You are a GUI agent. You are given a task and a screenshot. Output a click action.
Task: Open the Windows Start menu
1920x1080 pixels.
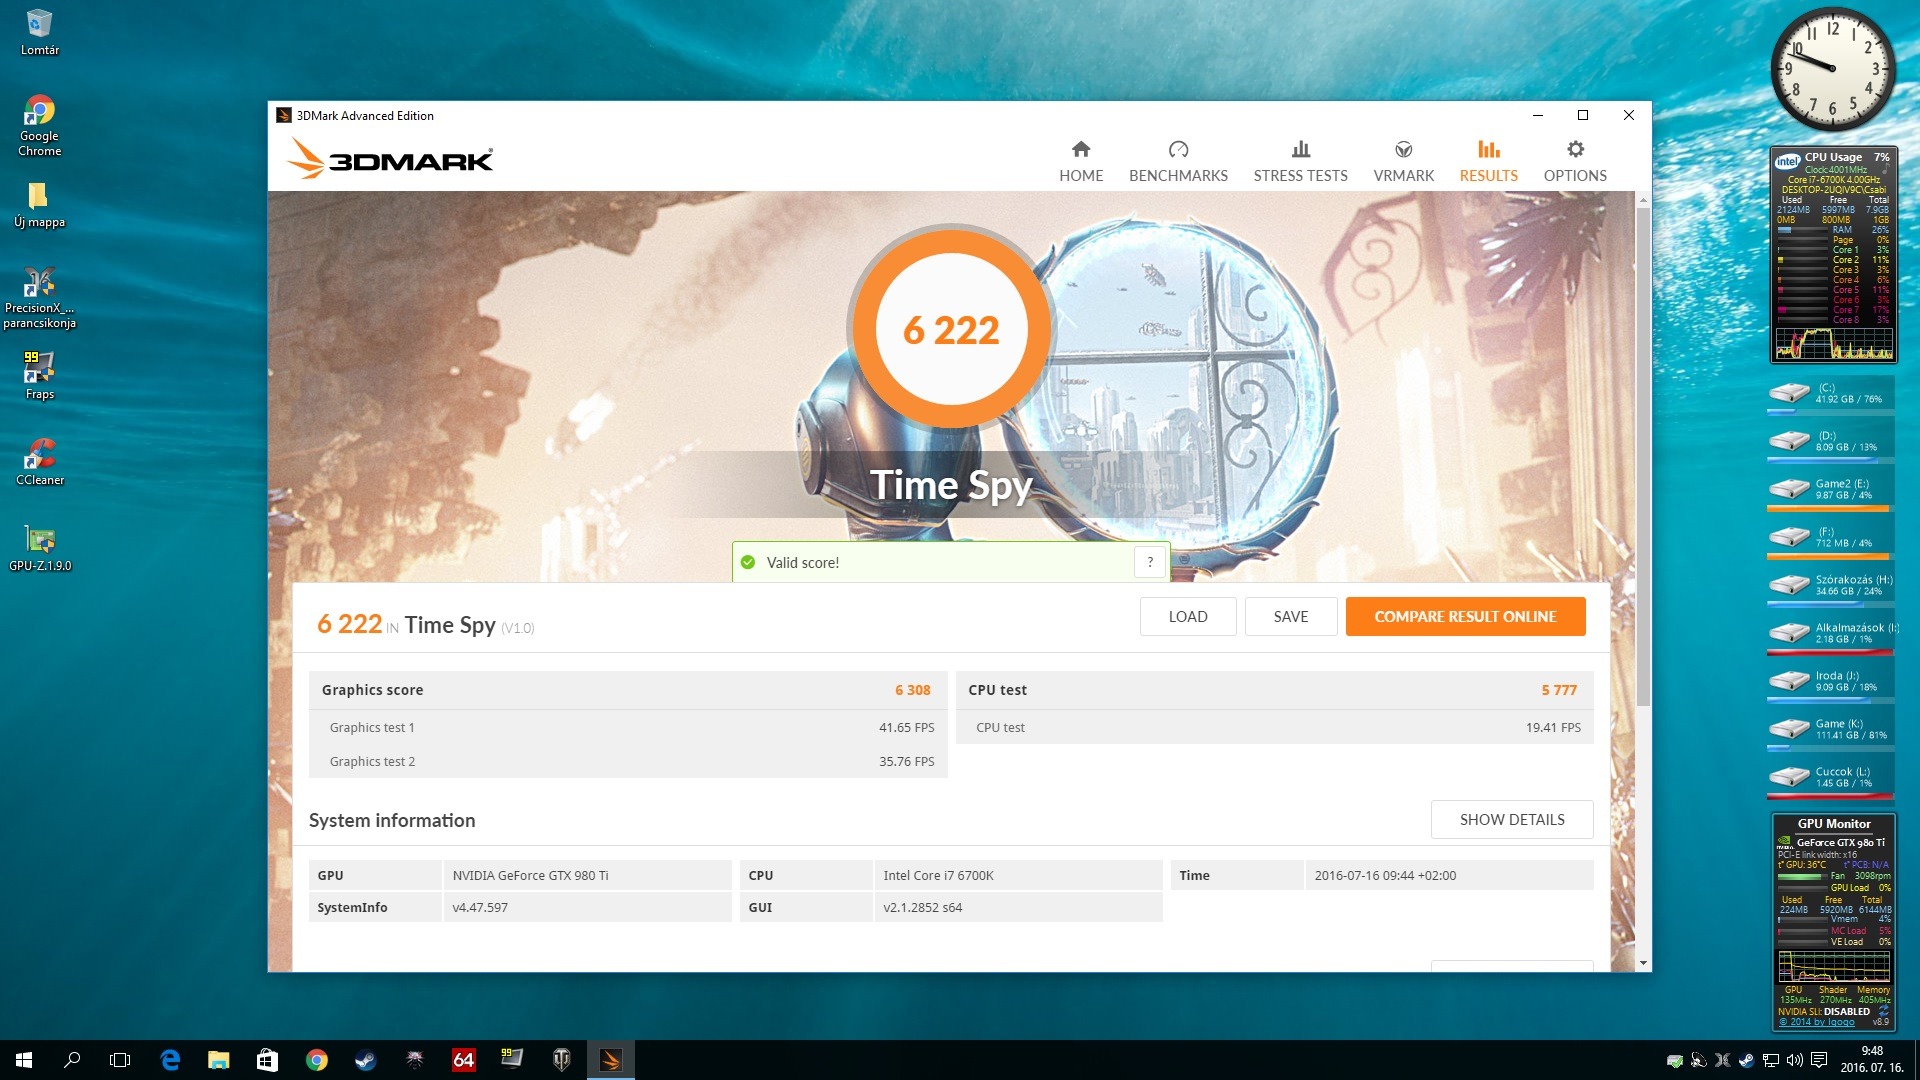(24, 1060)
